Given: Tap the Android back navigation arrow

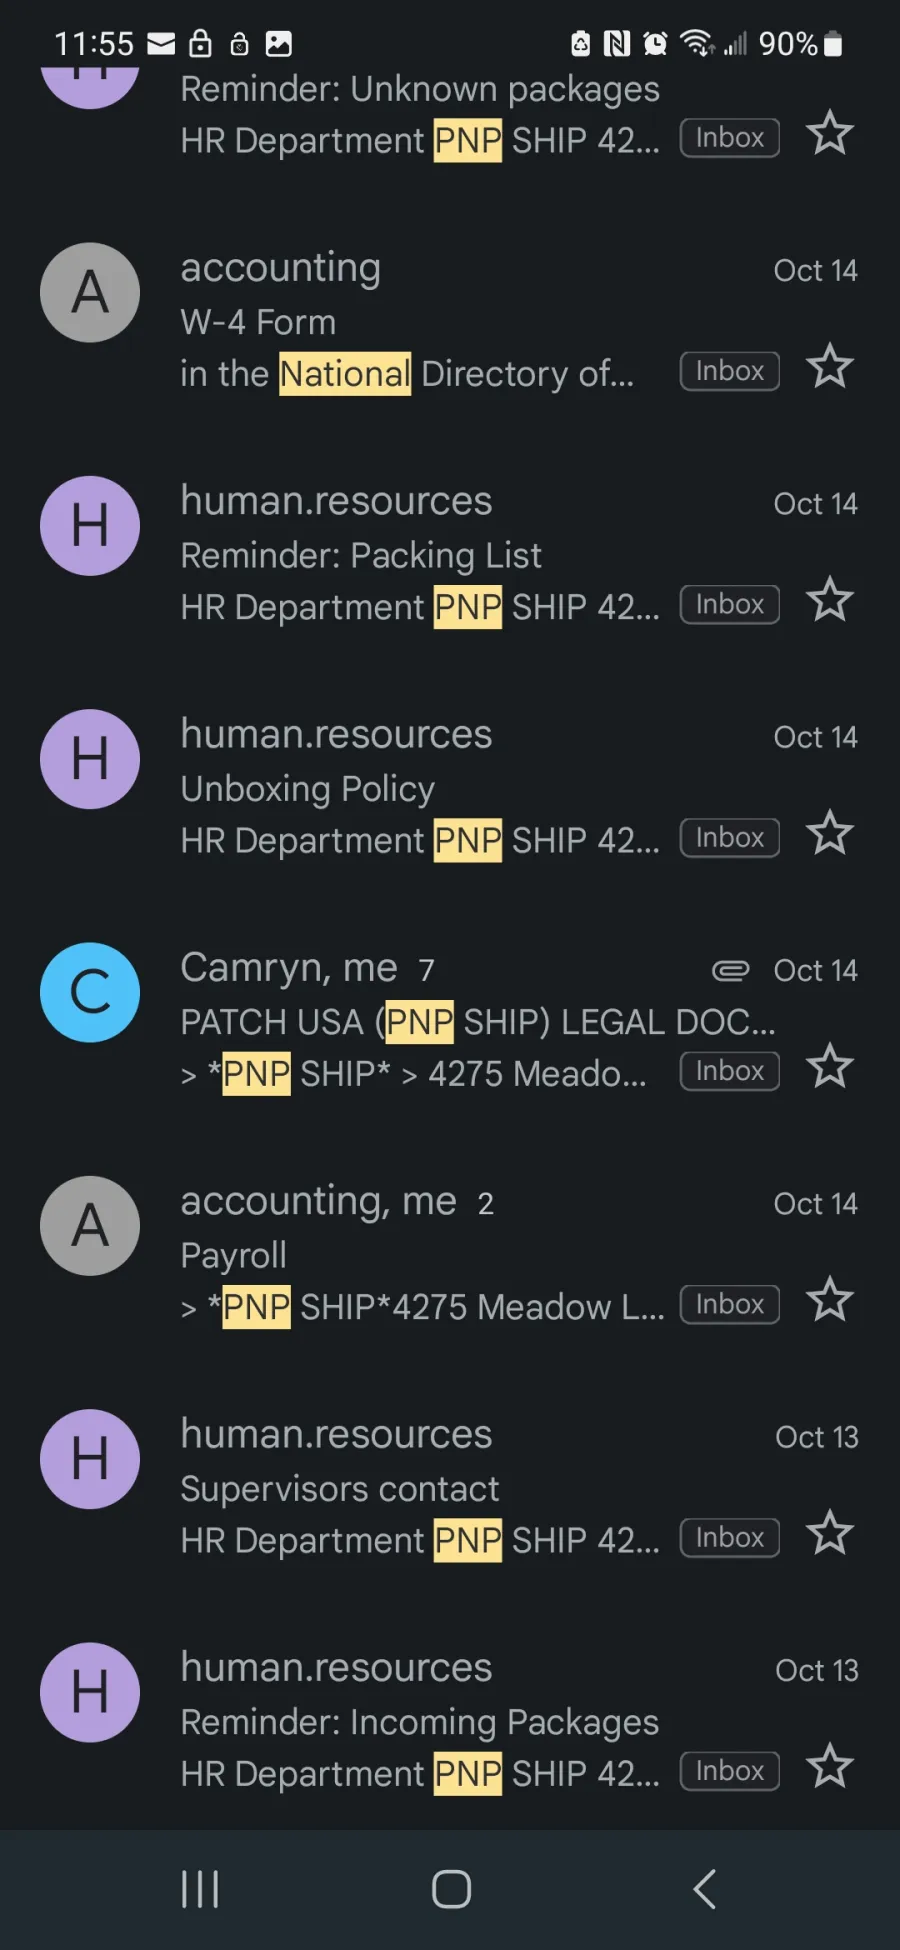Looking at the screenshot, I should point(704,1889).
